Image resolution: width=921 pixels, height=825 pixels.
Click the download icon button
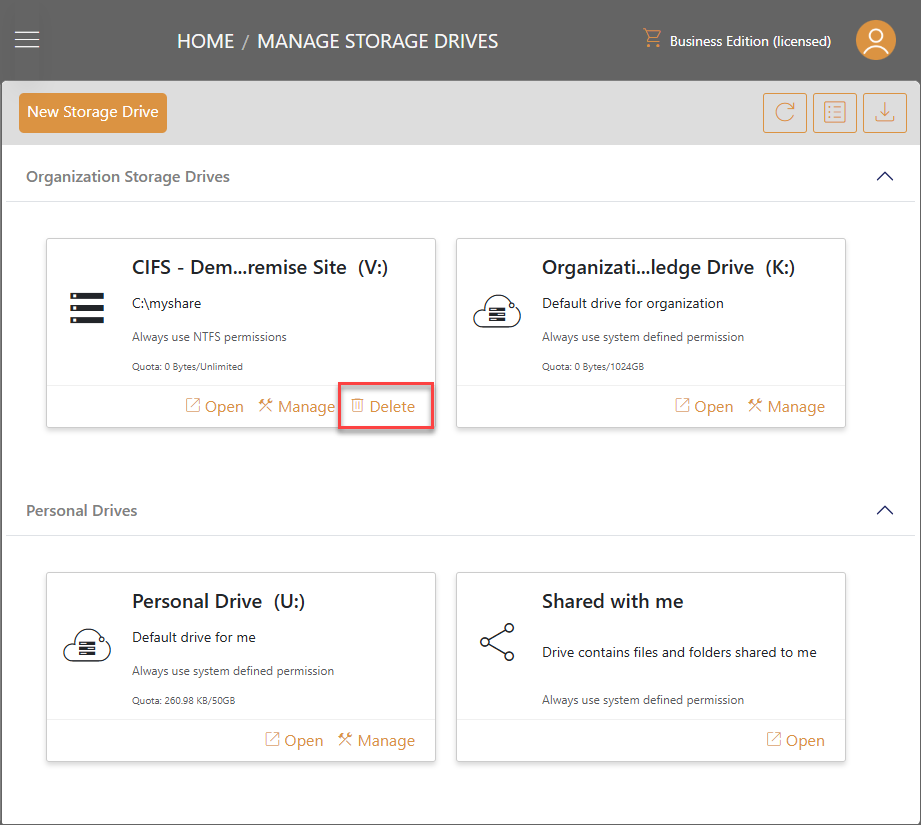click(x=885, y=113)
